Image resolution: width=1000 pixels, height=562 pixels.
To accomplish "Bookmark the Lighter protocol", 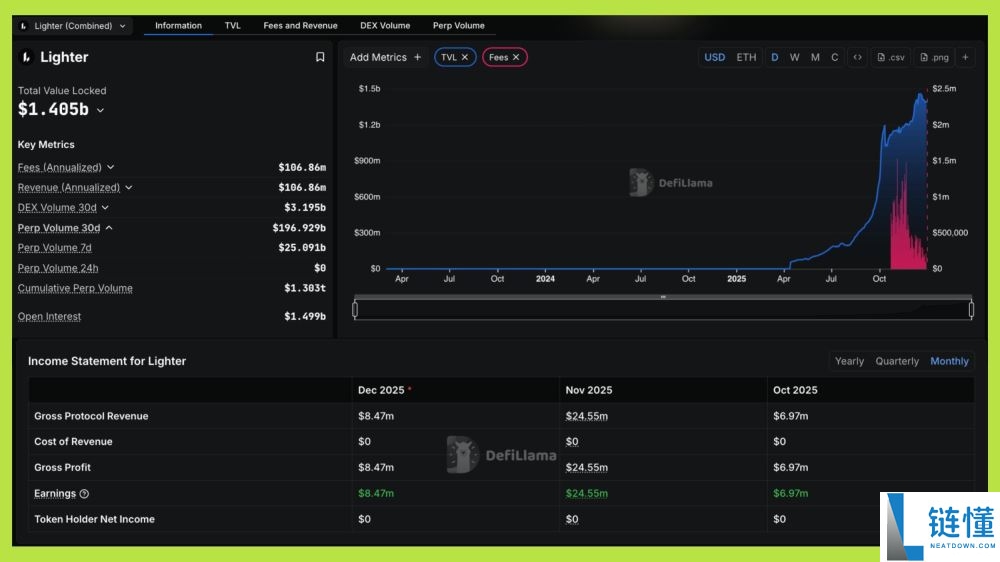I will [x=320, y=57].
